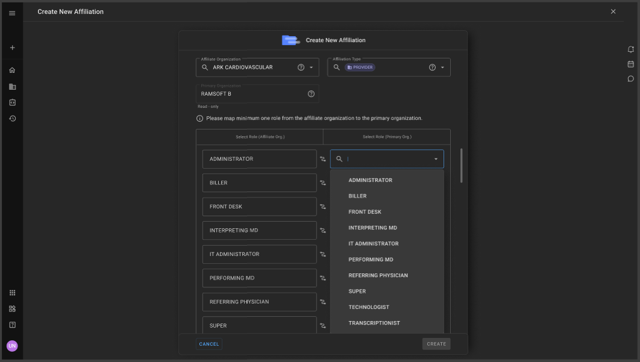The width and height of the screenshot is (640, 362).
Task: Select ADMINISTRATOR from the dropdown list
Action: (387, 180)
